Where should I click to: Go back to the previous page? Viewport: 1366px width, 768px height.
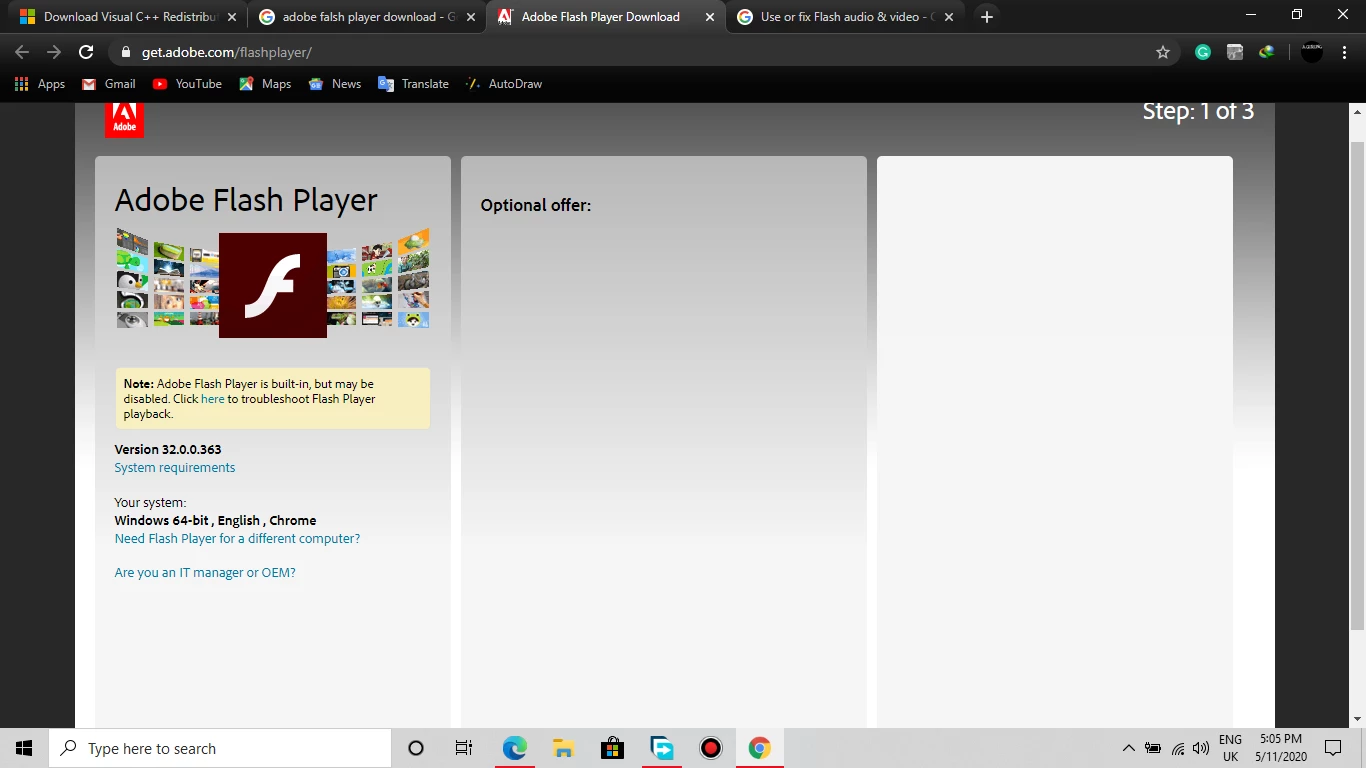[x=22, y=52]
